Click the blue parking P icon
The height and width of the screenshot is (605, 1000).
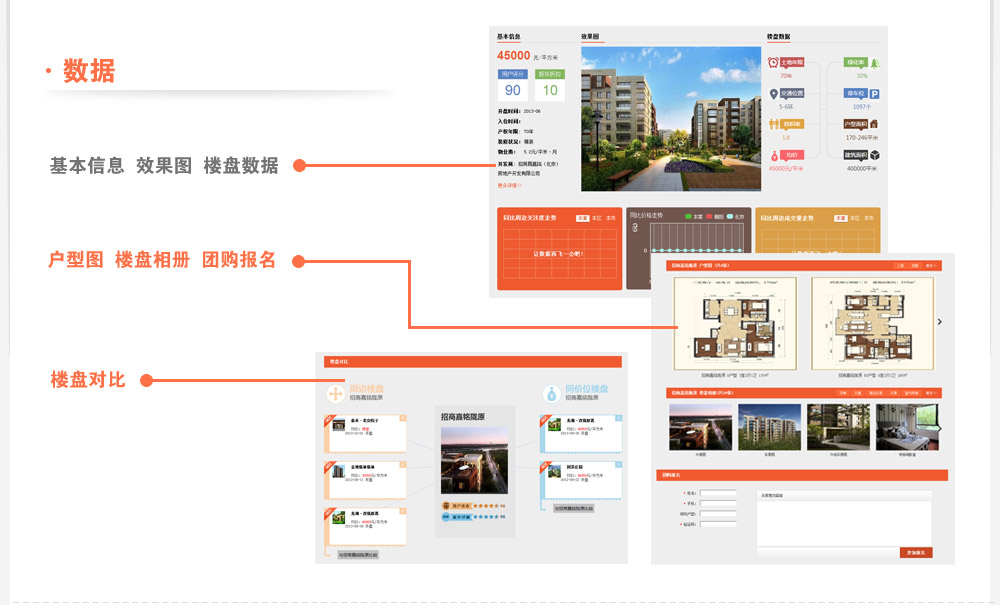click(x=874, y=94)
